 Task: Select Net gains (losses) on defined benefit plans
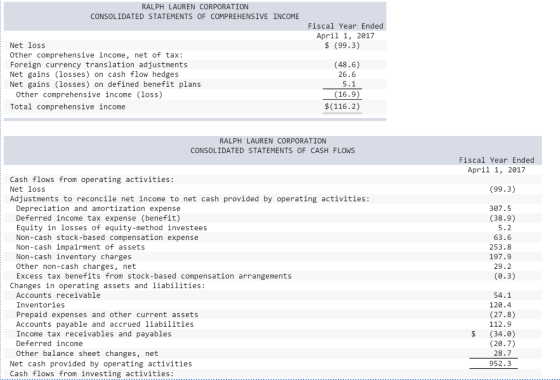pos(105,84)
